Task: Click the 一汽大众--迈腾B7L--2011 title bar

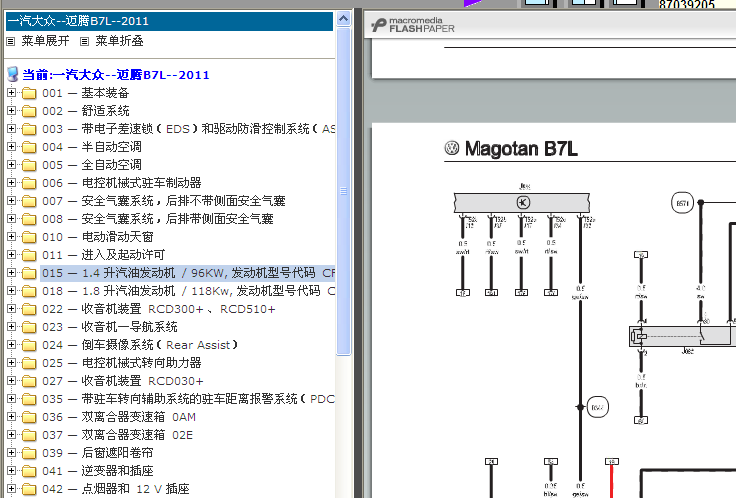Action: coord(169,21)
